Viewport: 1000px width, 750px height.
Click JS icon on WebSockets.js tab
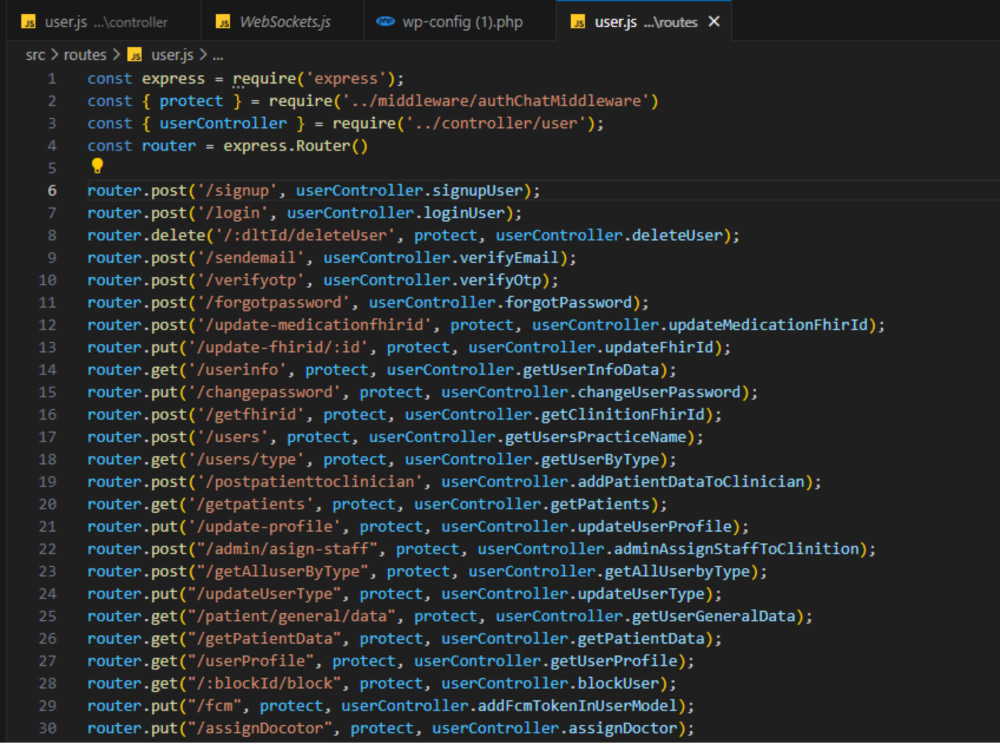(223, 22)
